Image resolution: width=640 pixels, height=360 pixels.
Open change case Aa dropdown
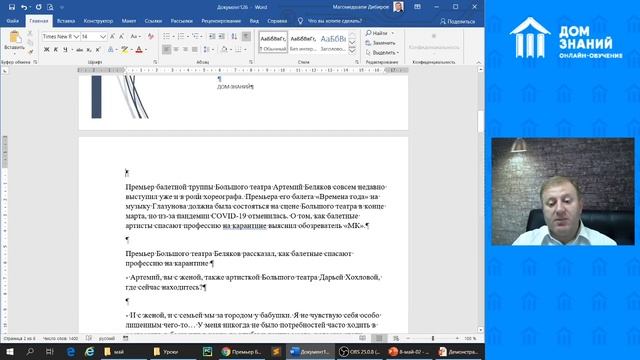pos(135,37)
